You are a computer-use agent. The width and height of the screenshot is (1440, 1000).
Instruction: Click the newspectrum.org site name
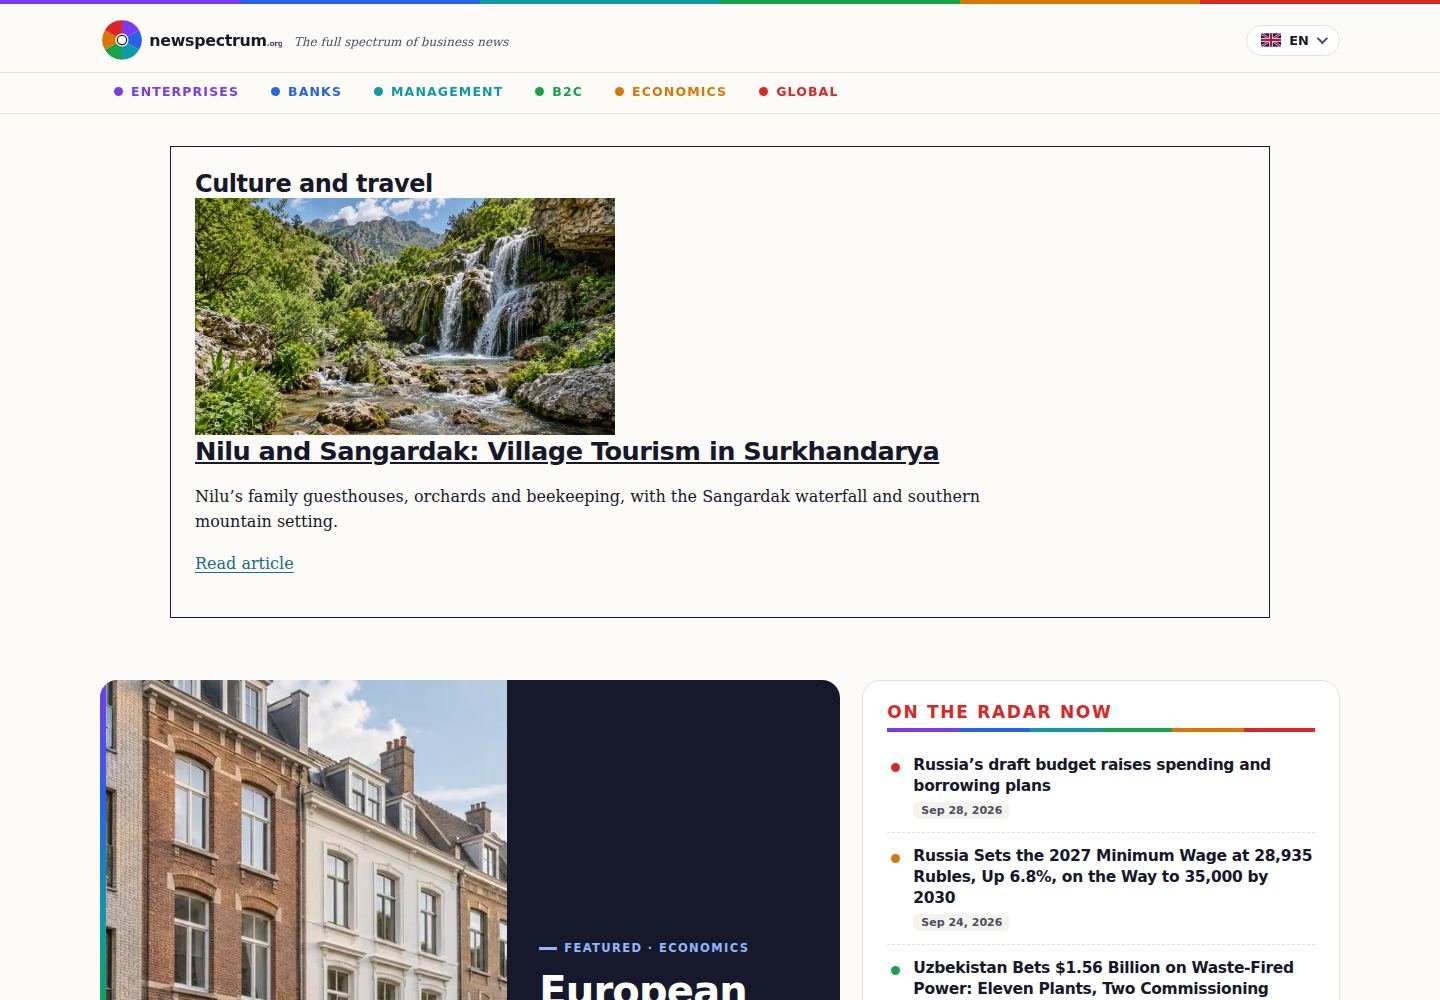[x=215, y=41]
